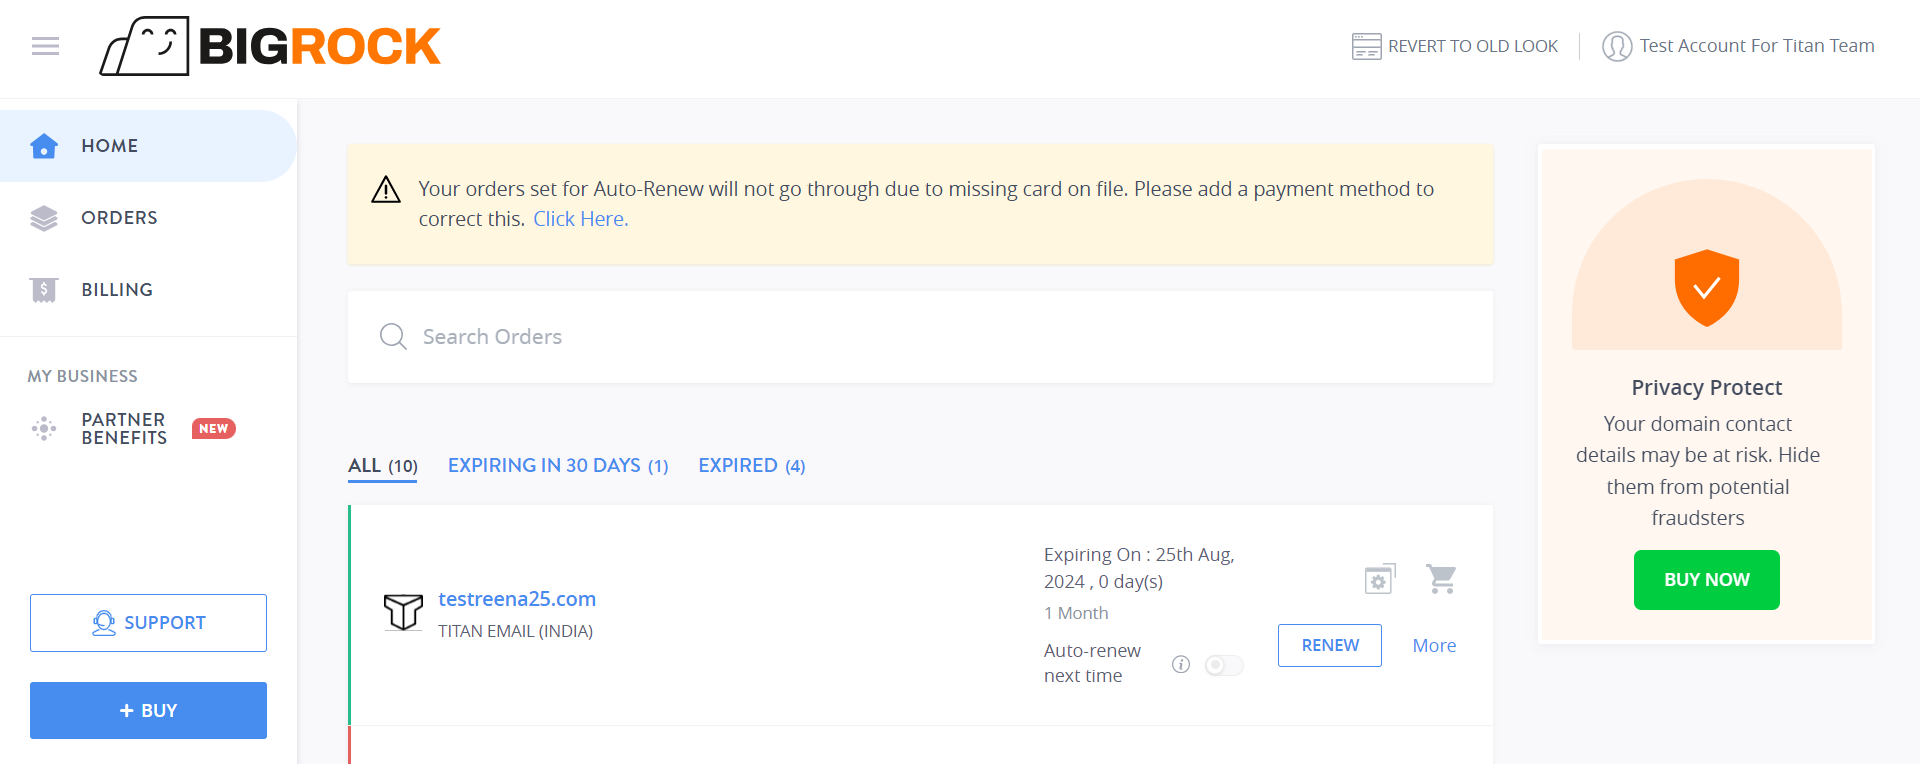The image size is (1920, 764).
Task: Open the user account avatar icon
Action: (1616, 46)
